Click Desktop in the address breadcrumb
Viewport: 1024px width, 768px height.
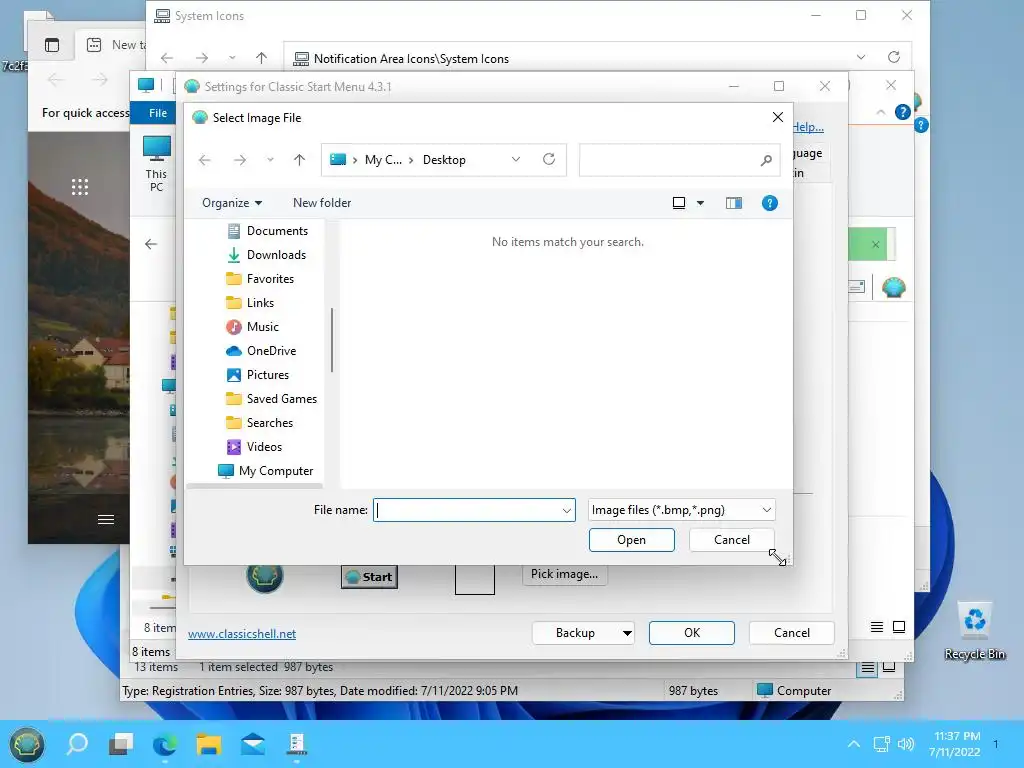coord(444,160)
